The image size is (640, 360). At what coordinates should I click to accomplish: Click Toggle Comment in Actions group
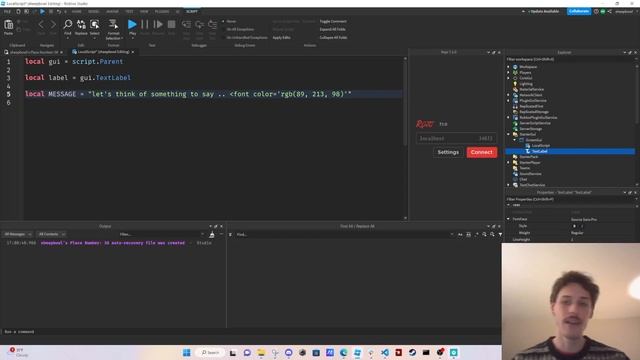(333, 21)
